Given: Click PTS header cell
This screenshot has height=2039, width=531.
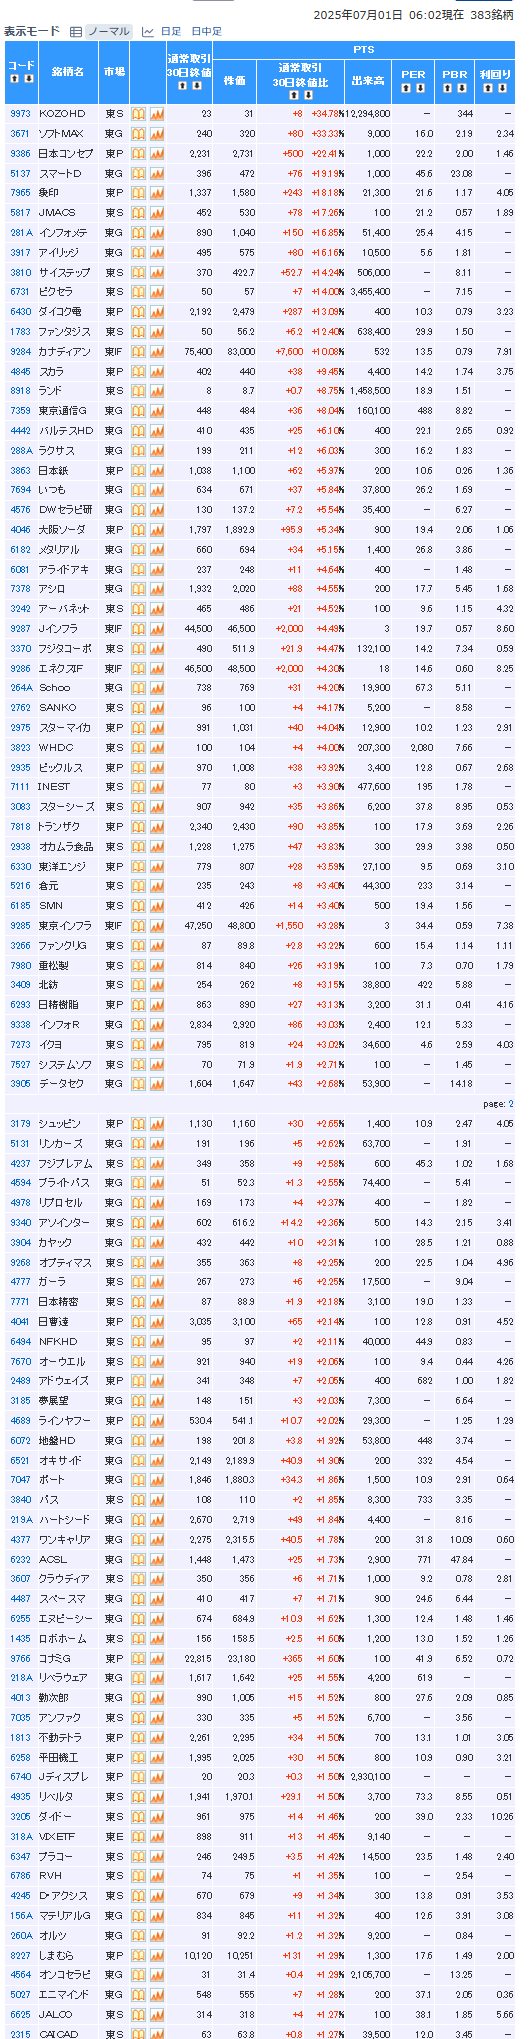Looking at the screenshot, I should click(363, 49).
